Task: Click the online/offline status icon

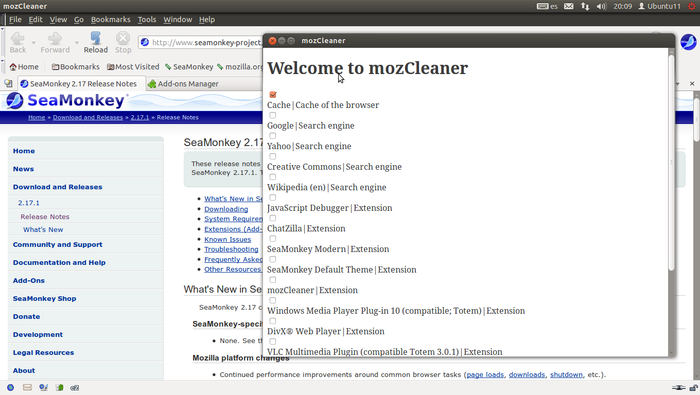Action: [x=679, y=387]
